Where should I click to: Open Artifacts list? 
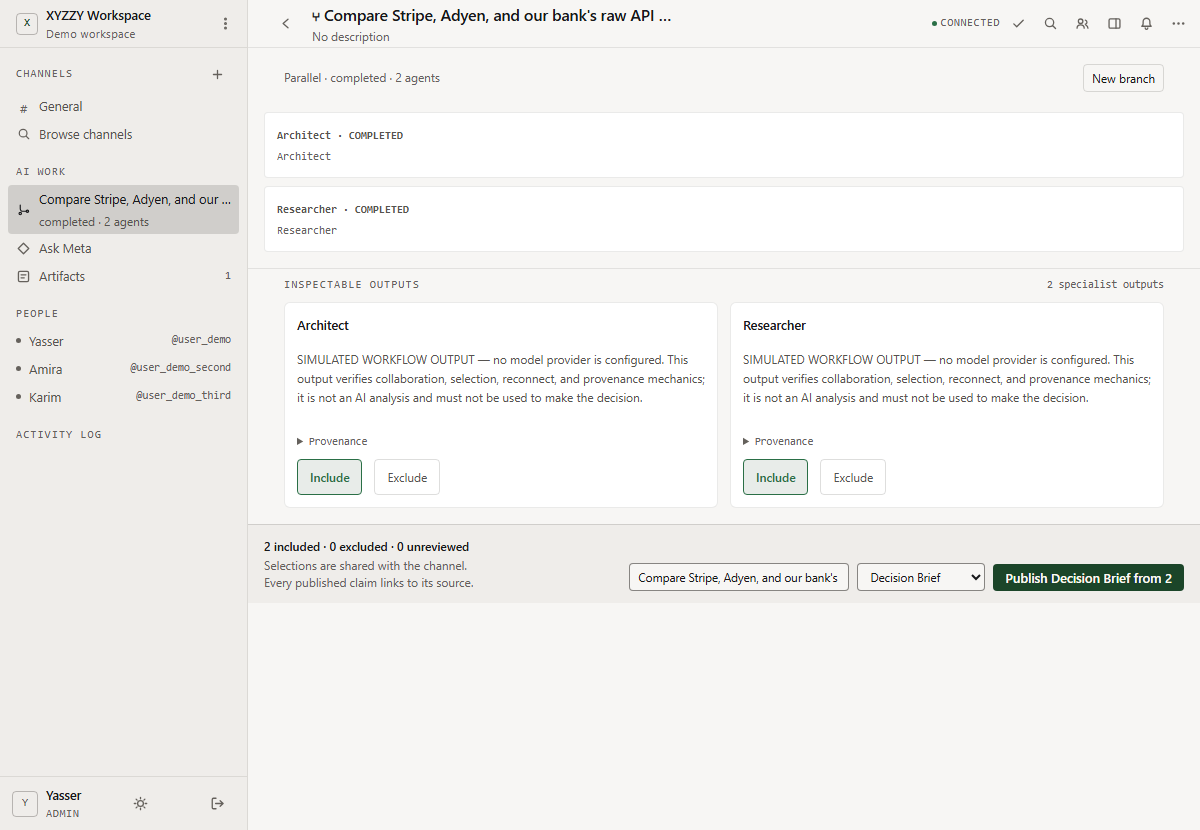click(123, 277)
